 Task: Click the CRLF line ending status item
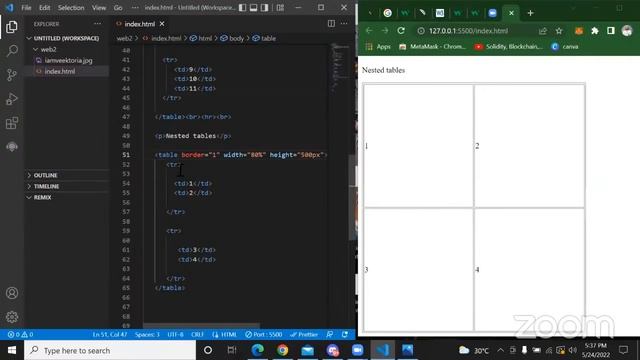click(197, 335)
